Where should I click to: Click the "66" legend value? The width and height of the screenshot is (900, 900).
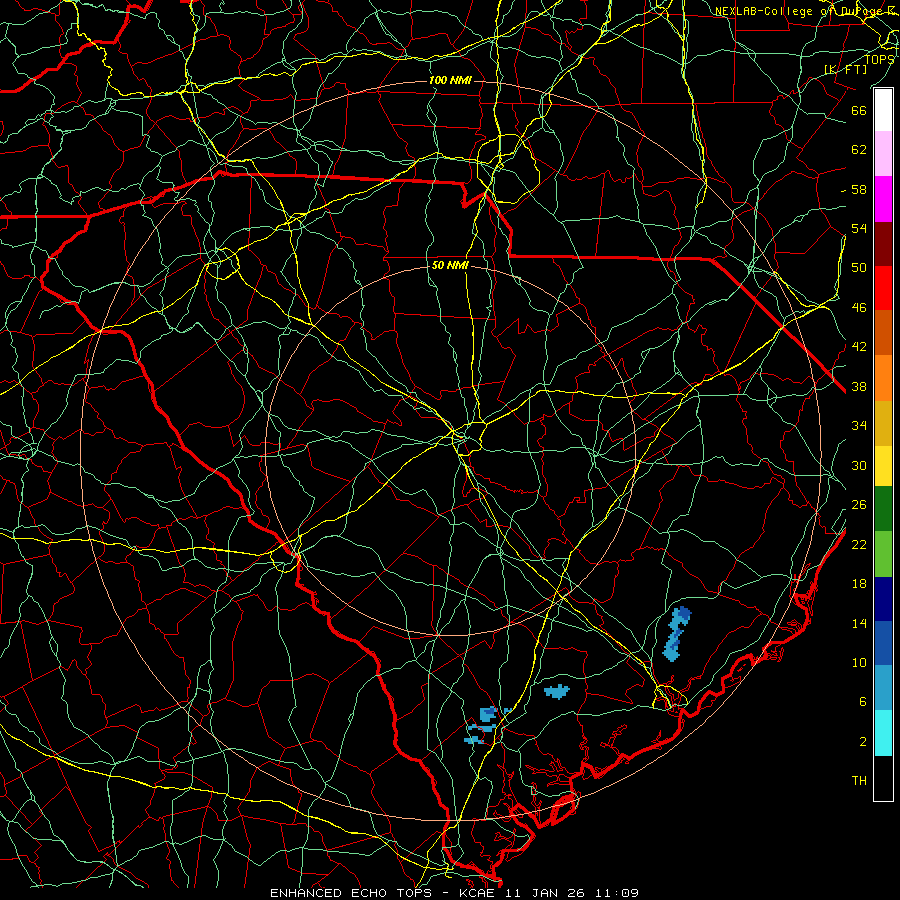coord(859,110)
